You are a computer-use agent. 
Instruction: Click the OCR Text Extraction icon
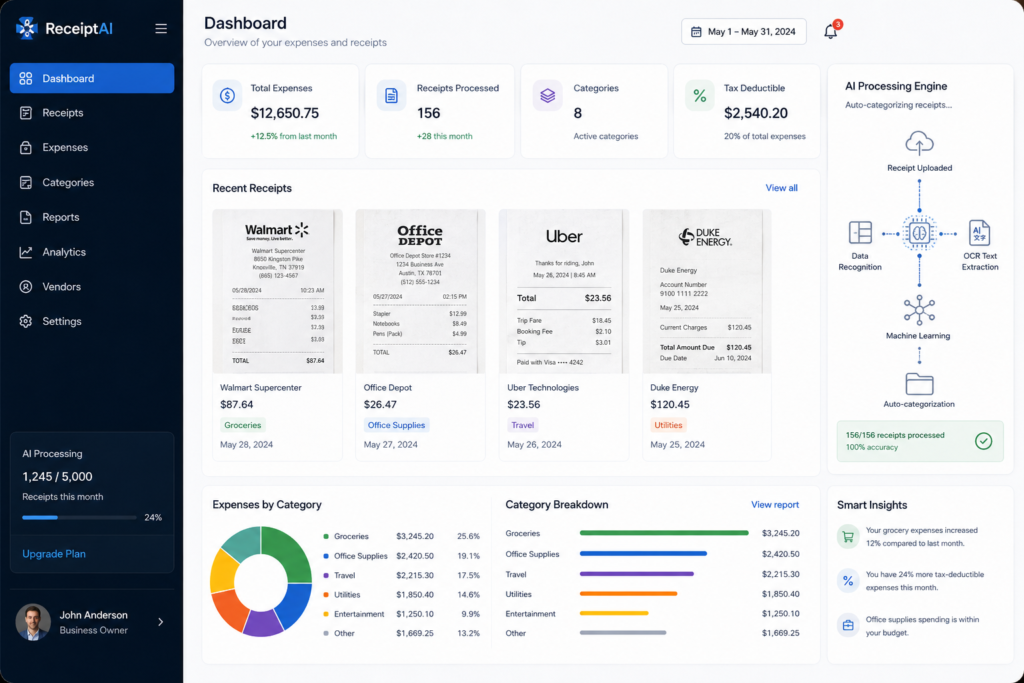click(x=978, y=232)
